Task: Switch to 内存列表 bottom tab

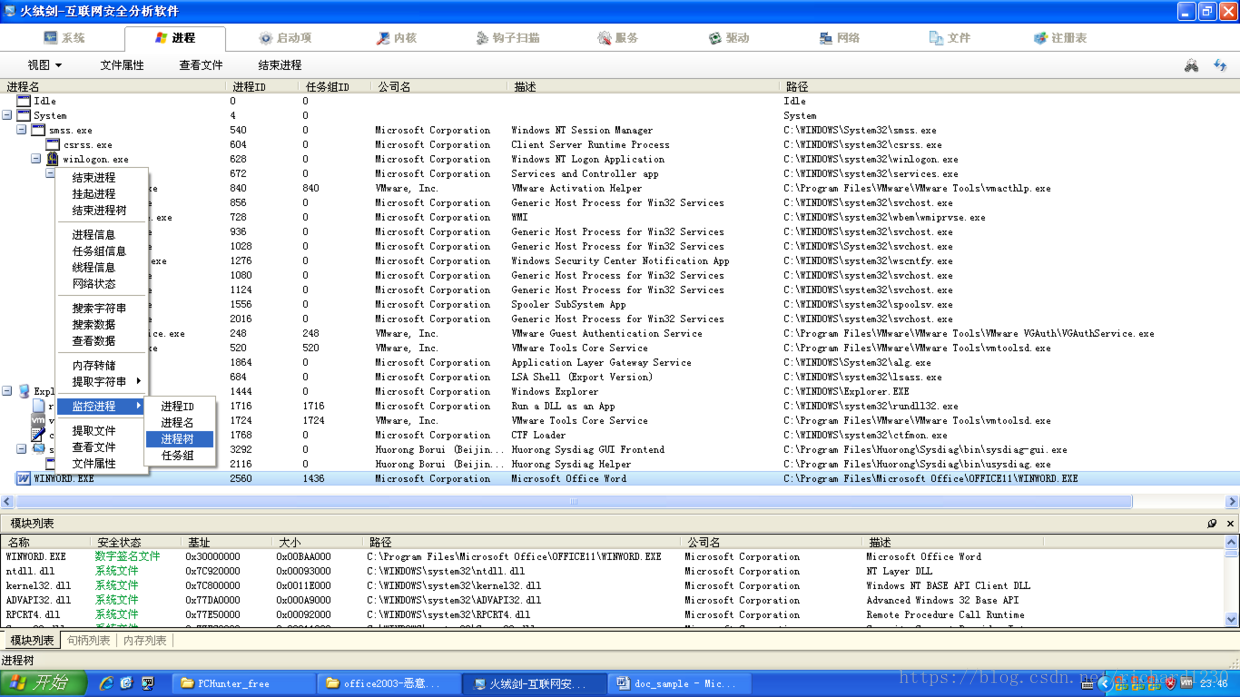Action: [145, 640]
